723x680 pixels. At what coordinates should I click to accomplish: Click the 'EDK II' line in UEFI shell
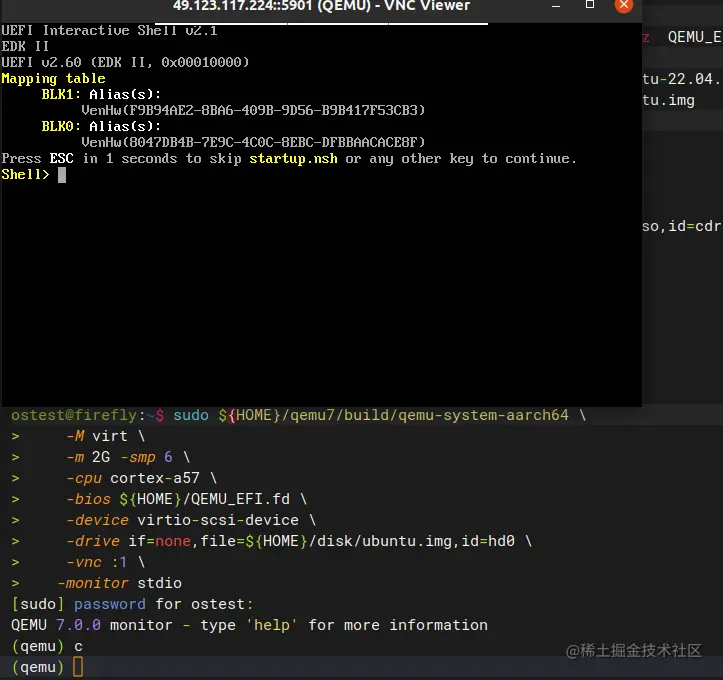25,46
